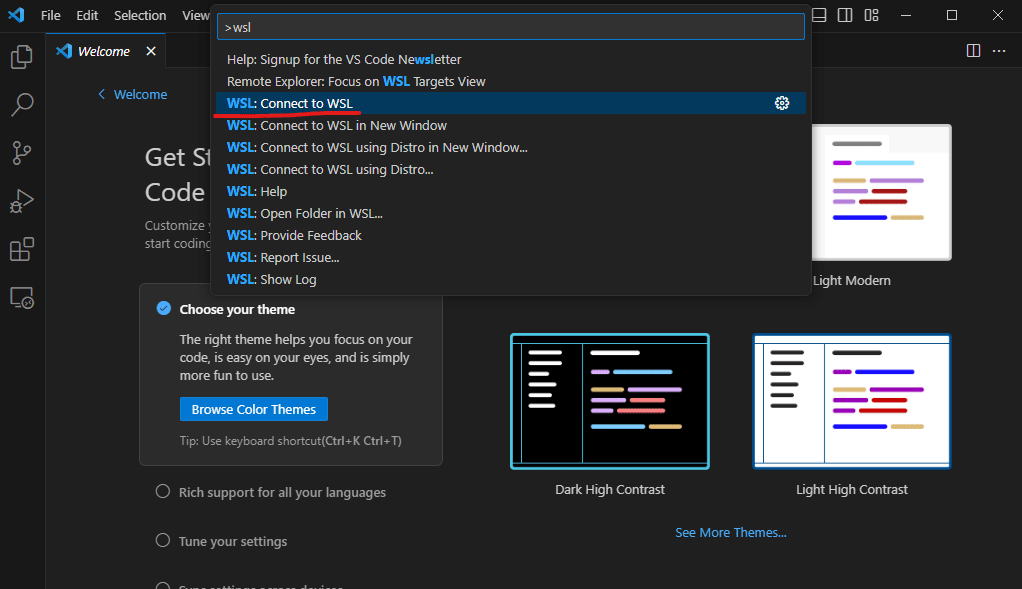Open editor More Actions ellipsis
This screenshot has width=1022, height=589.
point(999,51)
